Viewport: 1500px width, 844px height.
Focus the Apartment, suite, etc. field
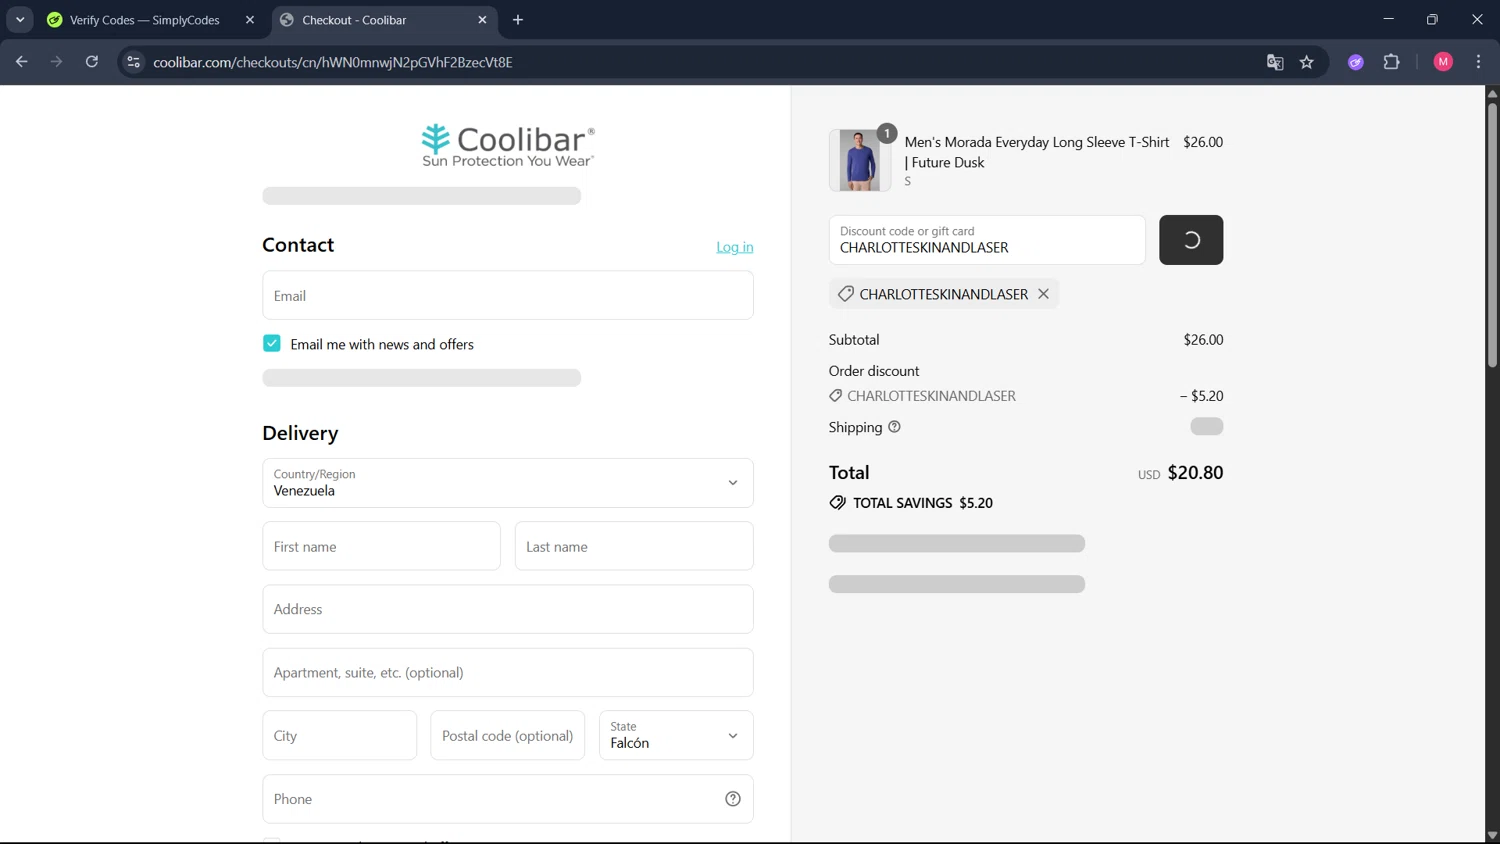[x=508, y=672]
